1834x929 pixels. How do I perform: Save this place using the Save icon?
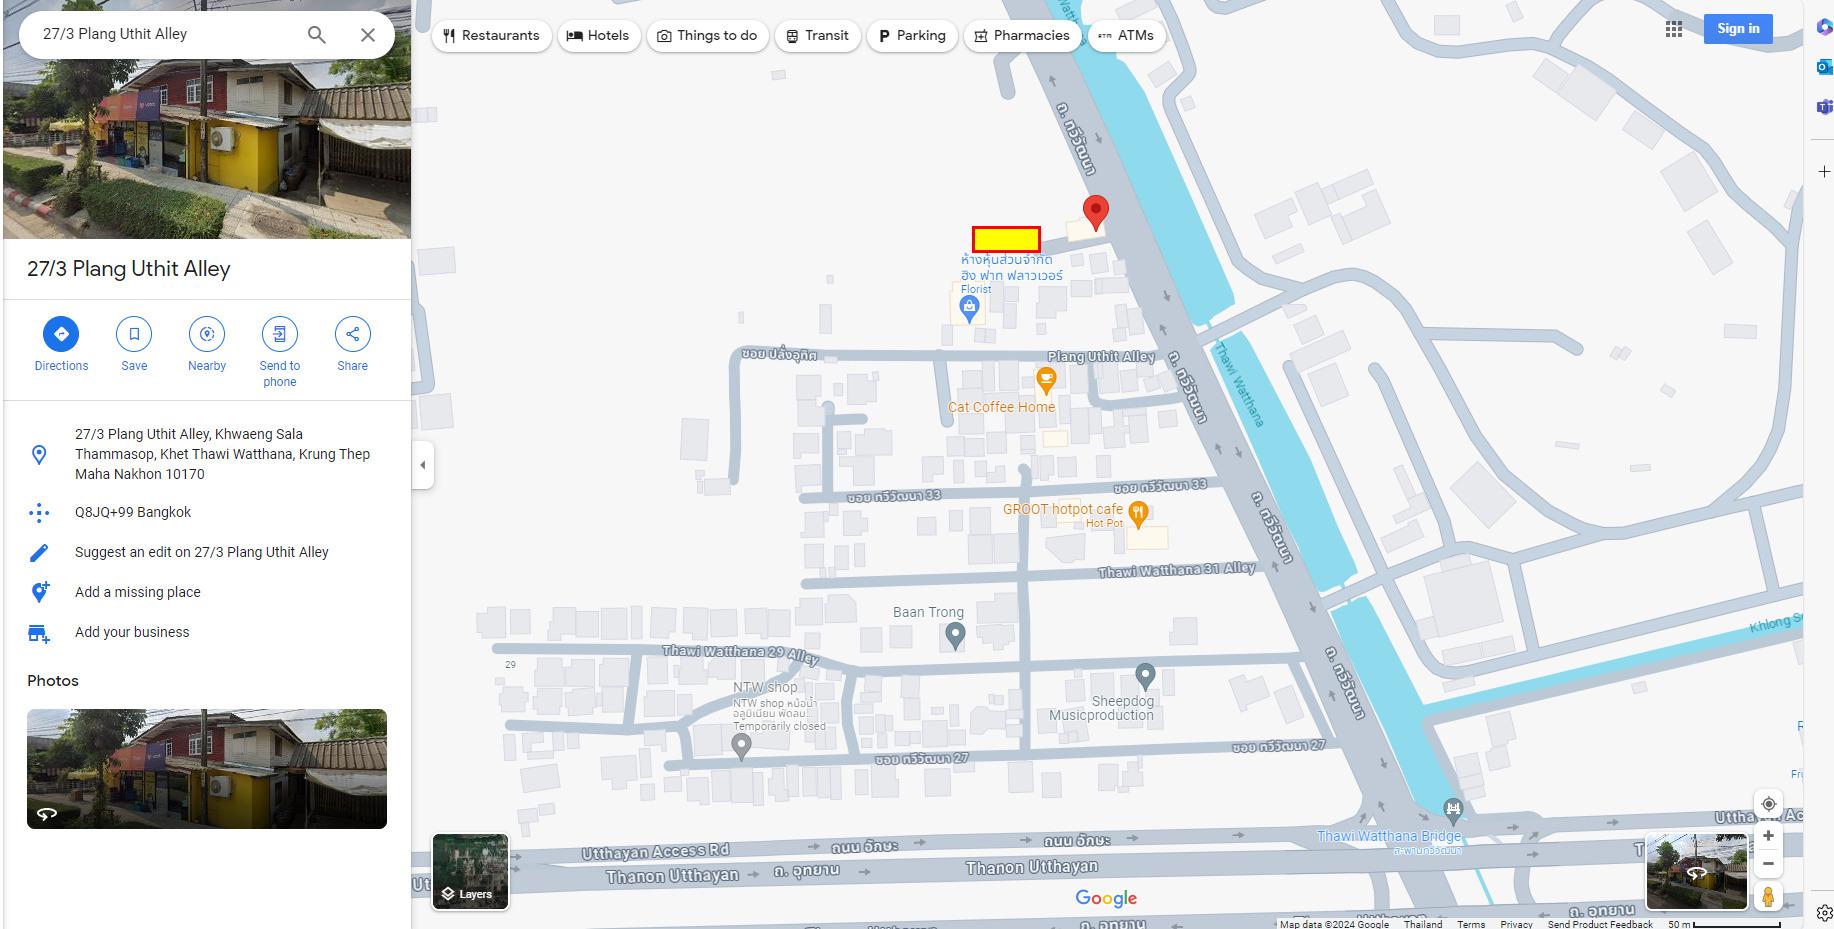click(134, 334)
